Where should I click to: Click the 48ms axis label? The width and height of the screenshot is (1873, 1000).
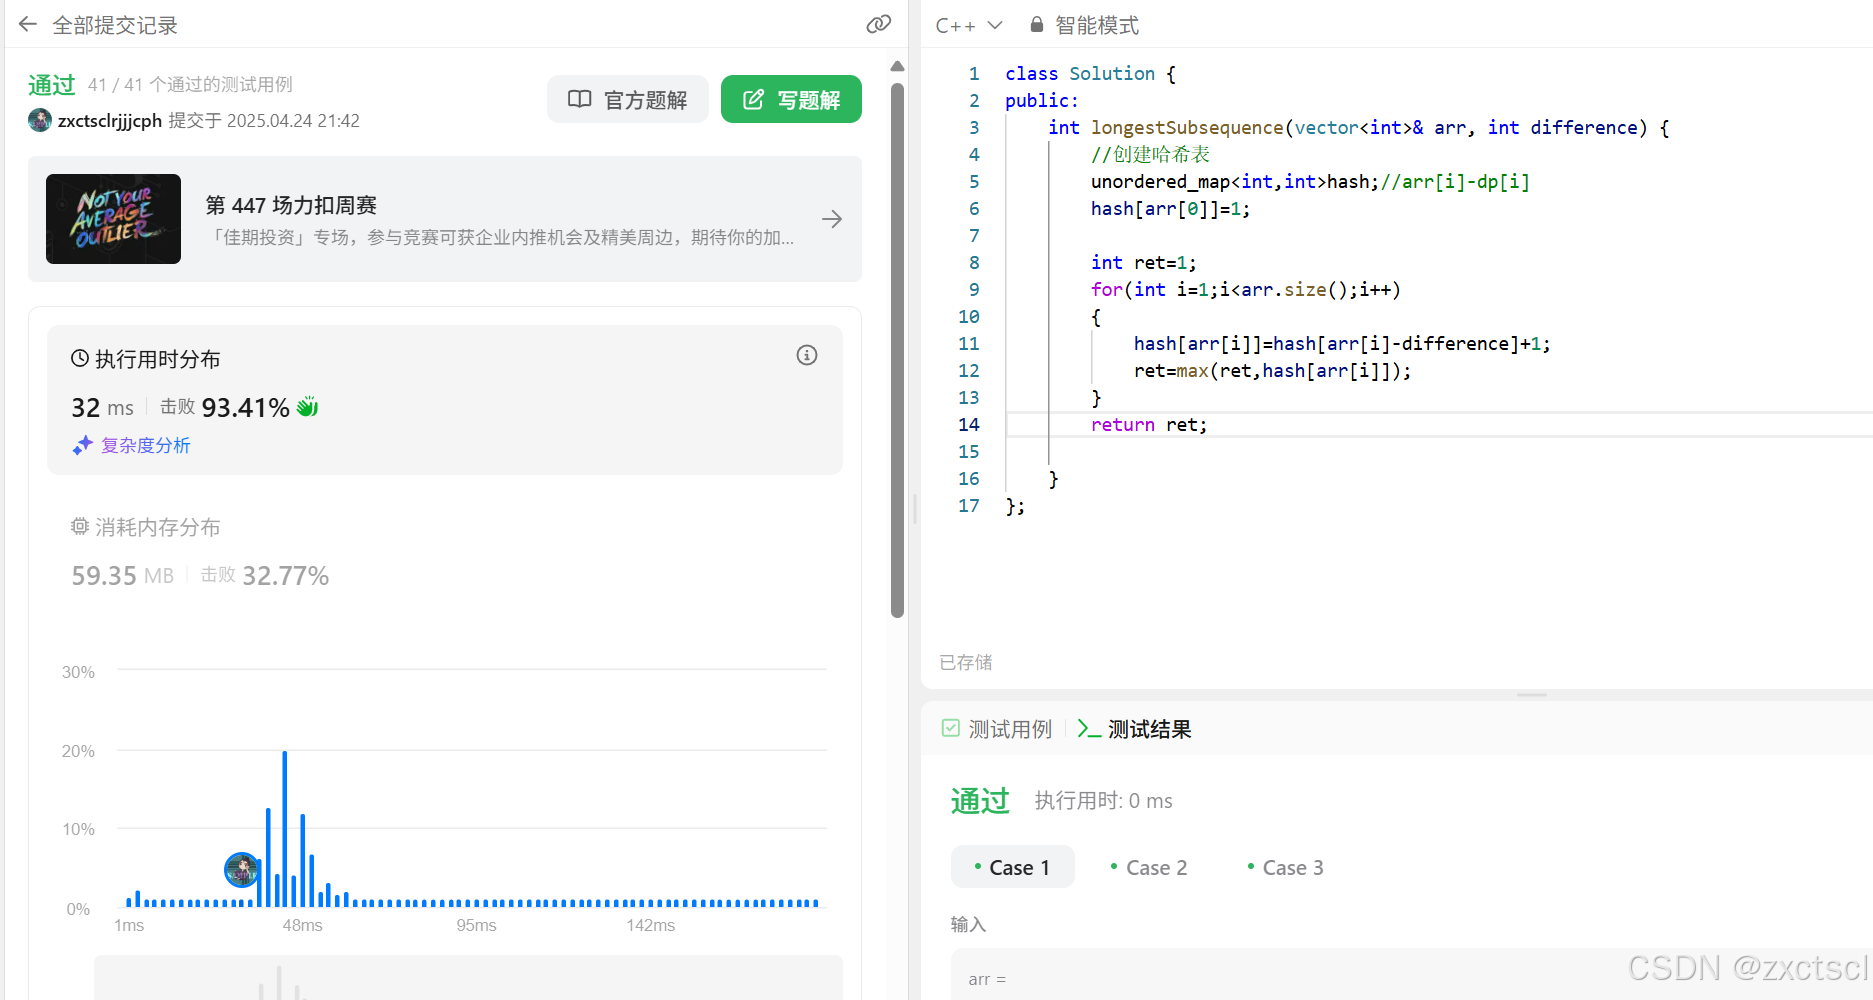pyautogui.click(x=302, y=925)
